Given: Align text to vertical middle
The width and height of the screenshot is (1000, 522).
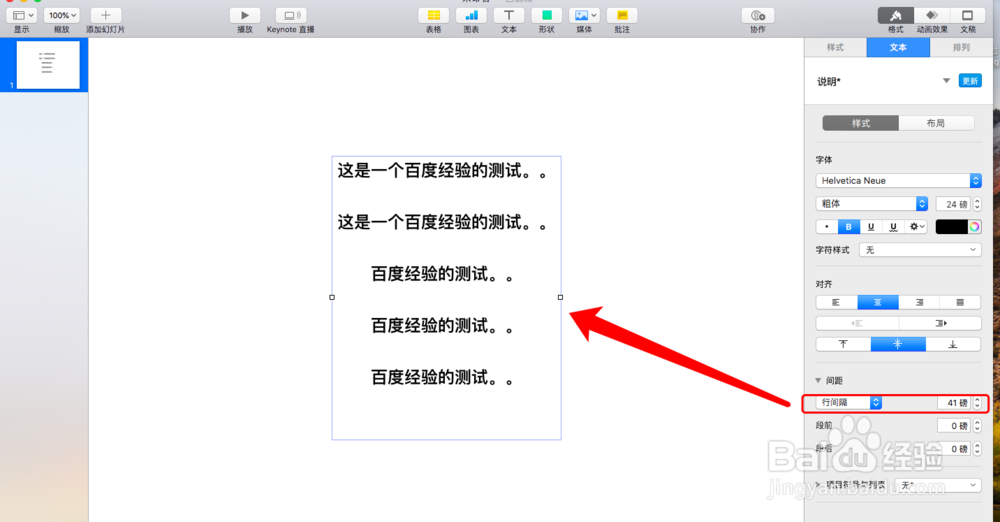Looking at the screenshot, I should coord(898,345).
